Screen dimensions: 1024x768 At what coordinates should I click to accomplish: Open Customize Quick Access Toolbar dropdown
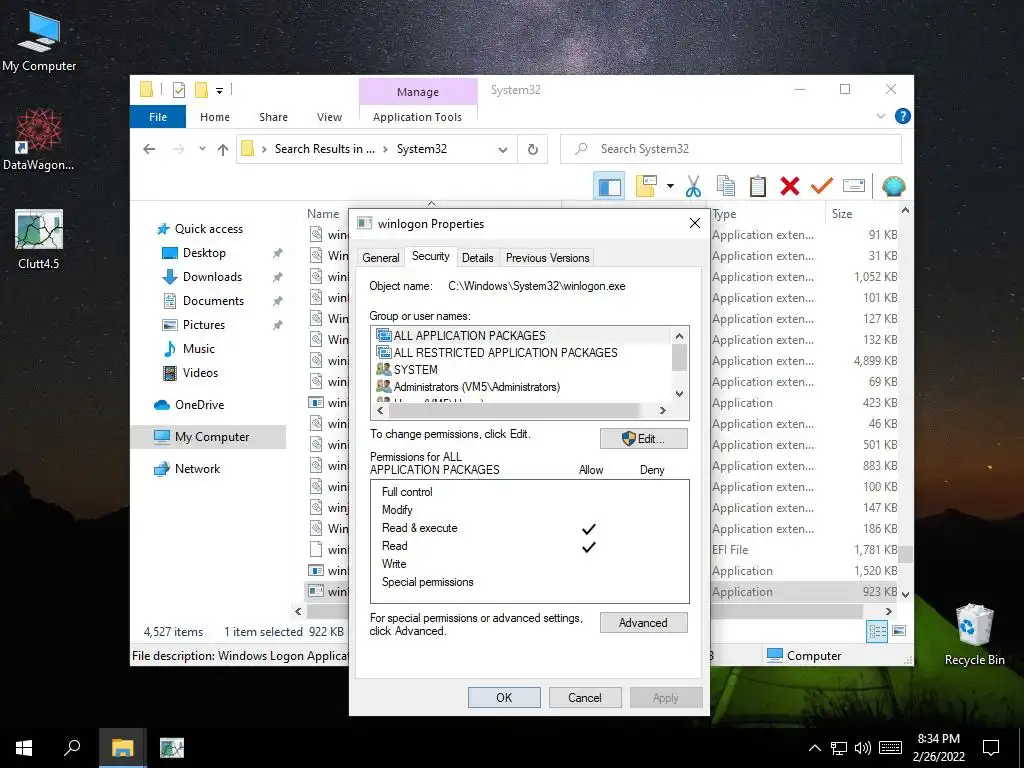[x=219, y=91]
